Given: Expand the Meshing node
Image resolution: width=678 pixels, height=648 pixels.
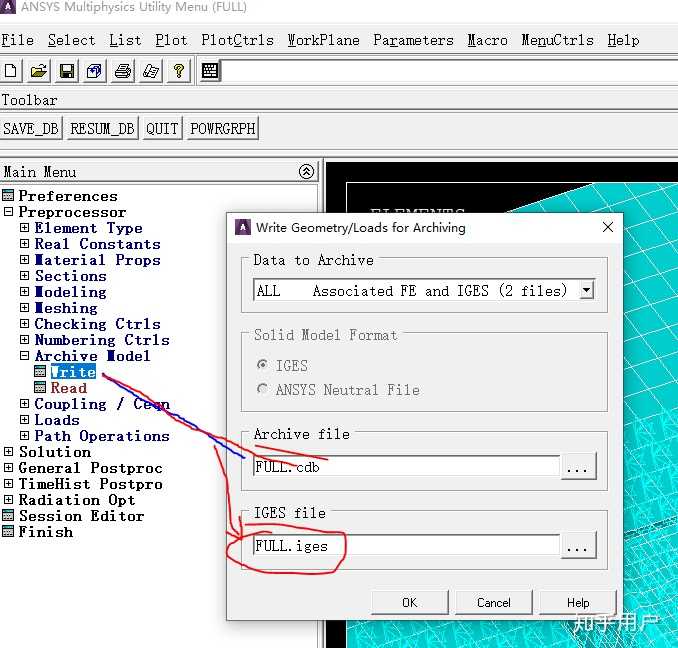Looking at the screenshot, I should pos(25,307).
